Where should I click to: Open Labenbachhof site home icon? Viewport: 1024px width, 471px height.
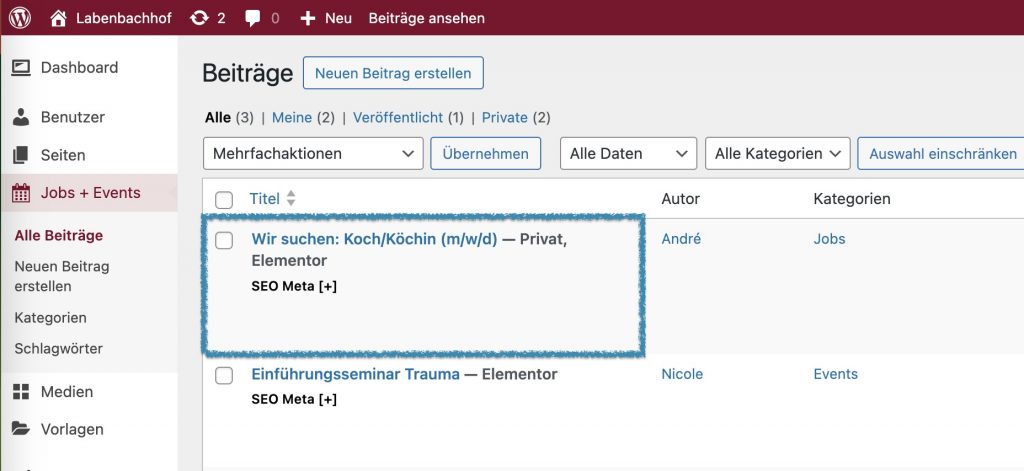(59, 18)
